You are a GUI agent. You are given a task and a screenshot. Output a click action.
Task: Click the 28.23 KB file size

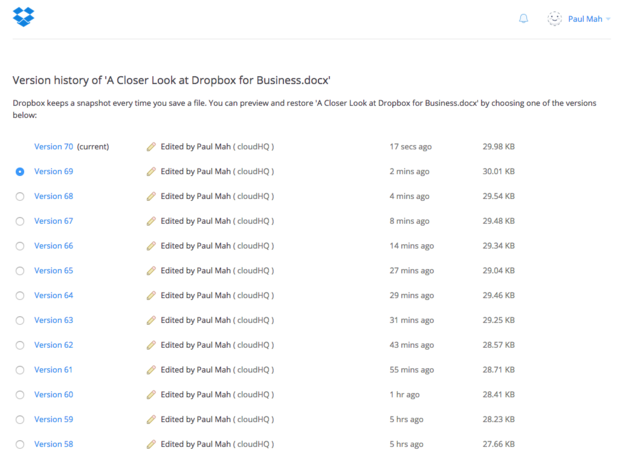[499, 419]
